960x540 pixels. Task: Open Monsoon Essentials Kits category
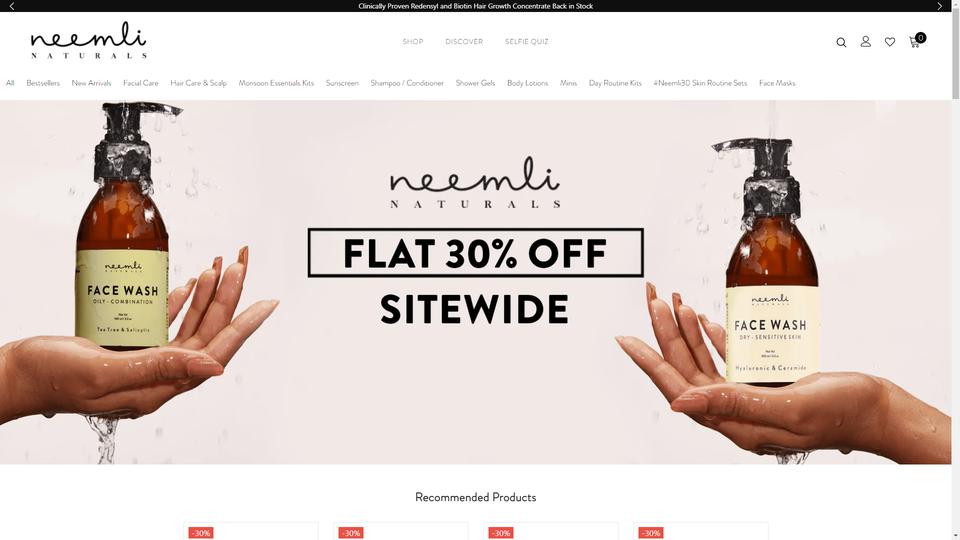pyautogui.click(x=276, y=83)
